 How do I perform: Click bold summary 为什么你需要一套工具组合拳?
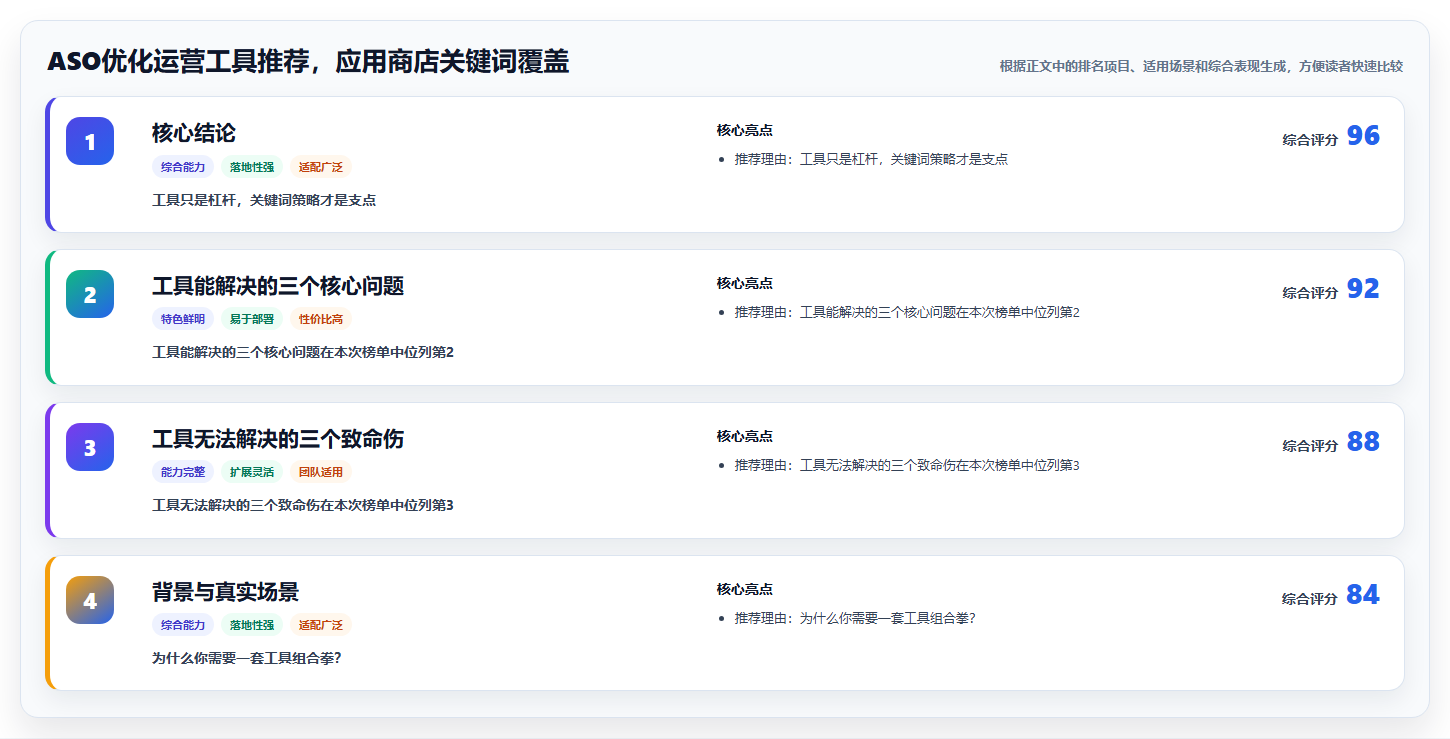click(247, 658)
